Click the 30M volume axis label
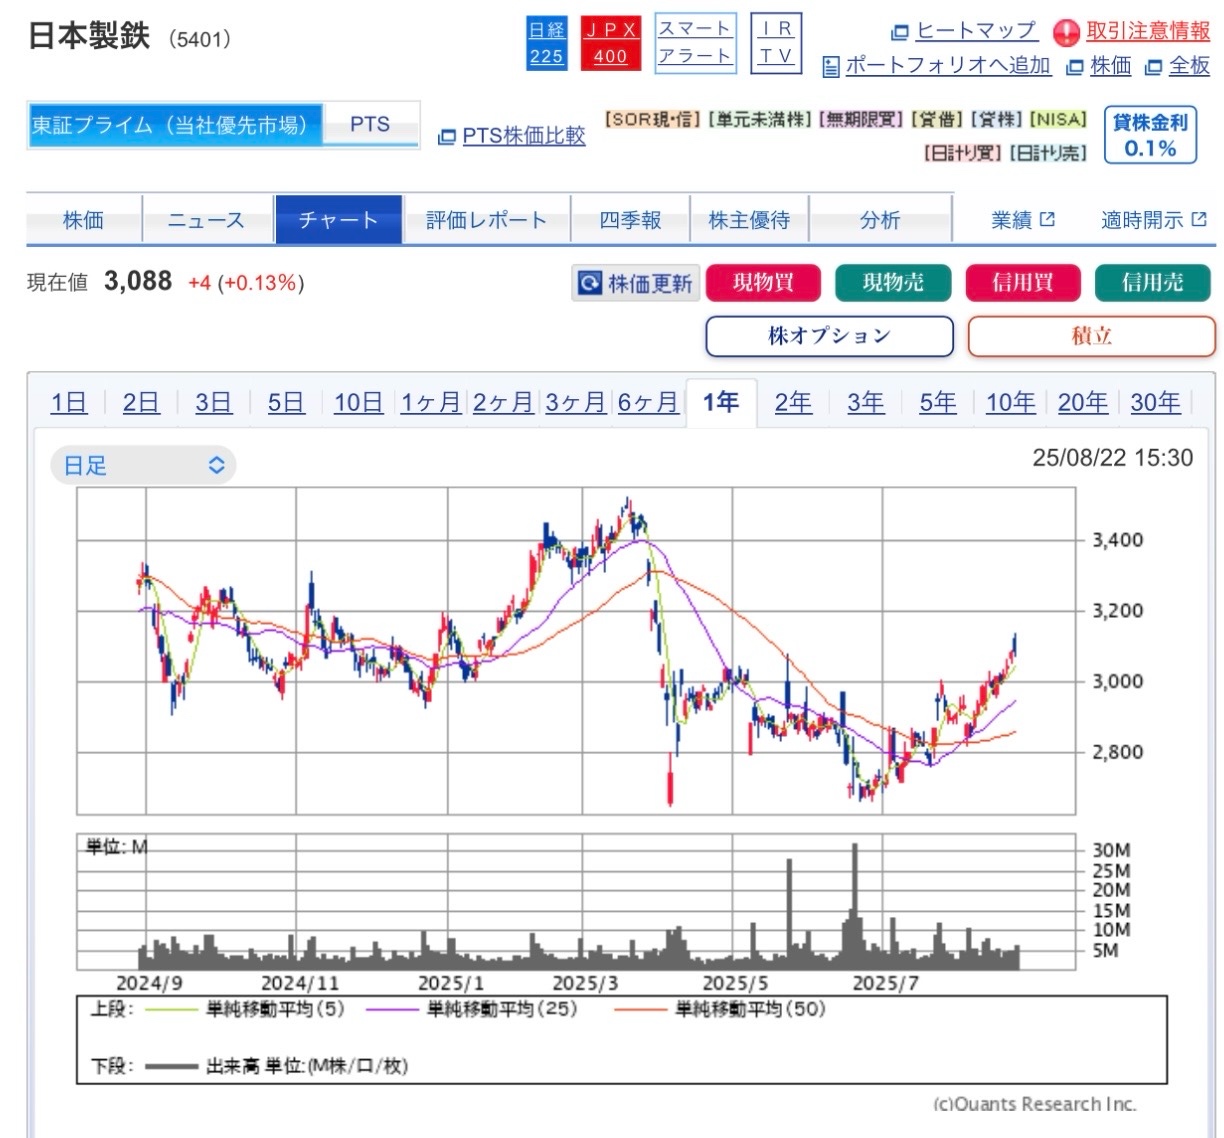Screen dimensions: 1224x1138 [x=1111, y=850]
